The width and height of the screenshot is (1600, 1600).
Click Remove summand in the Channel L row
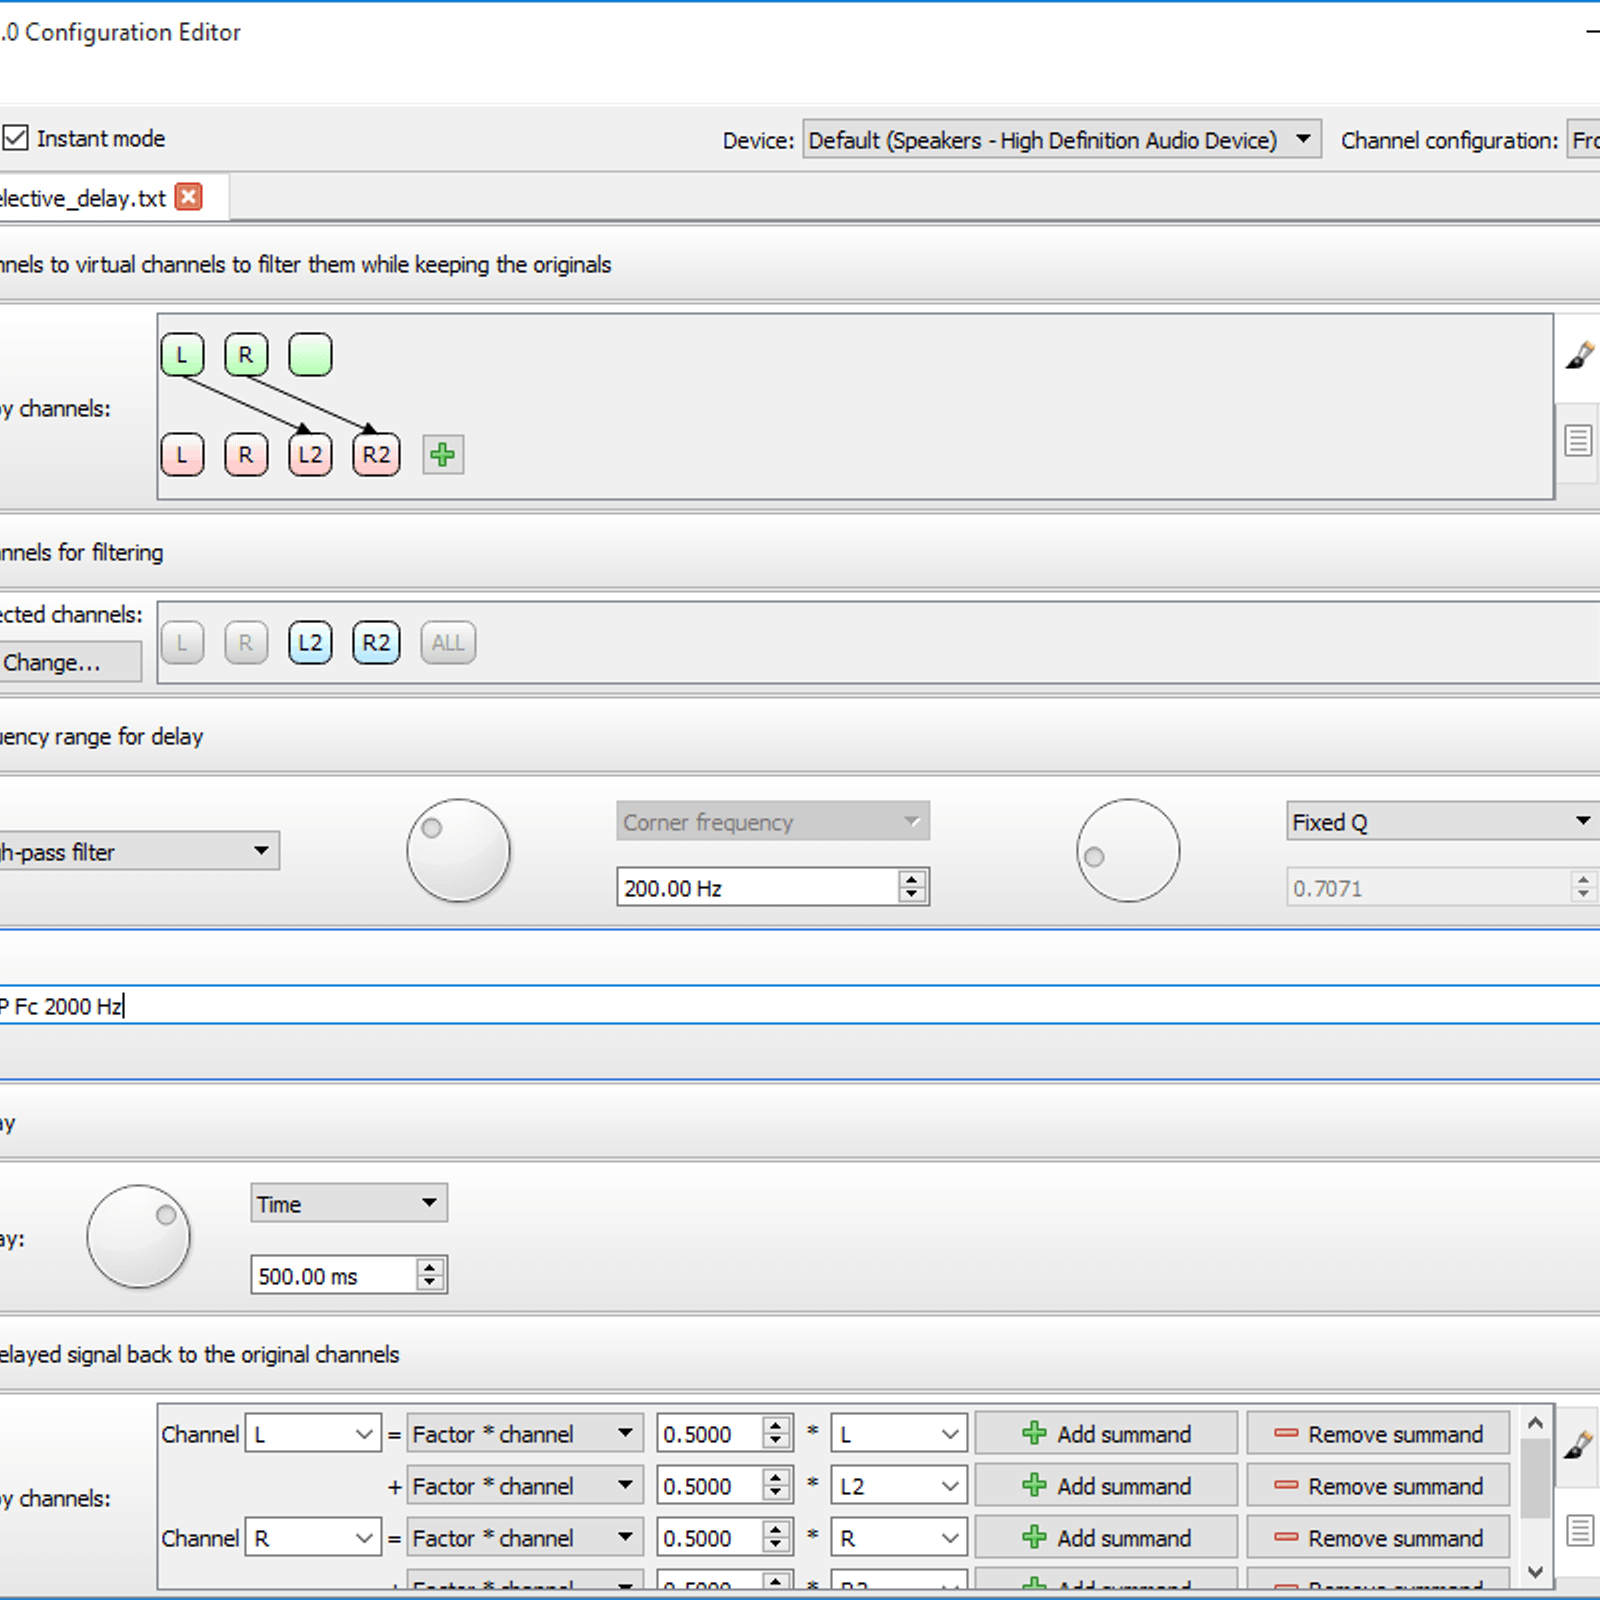(1378, 1434)
